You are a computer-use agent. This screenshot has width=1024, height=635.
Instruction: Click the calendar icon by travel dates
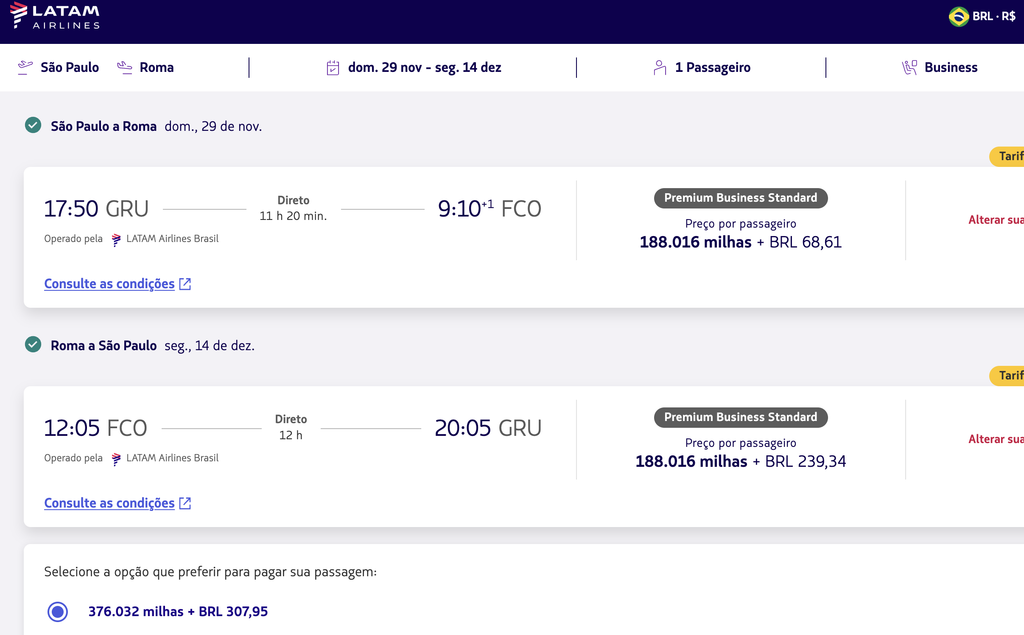(332, 68)
